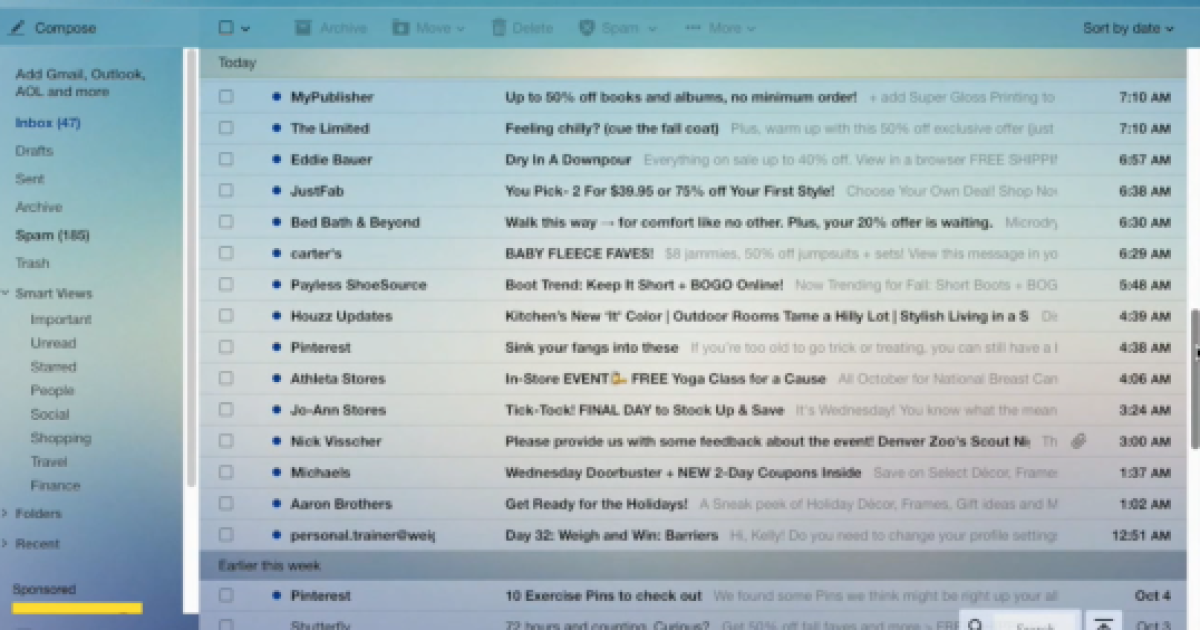Click the message list vertical scrollbar thumb

pyautogui.click(x=1195, y=378)
